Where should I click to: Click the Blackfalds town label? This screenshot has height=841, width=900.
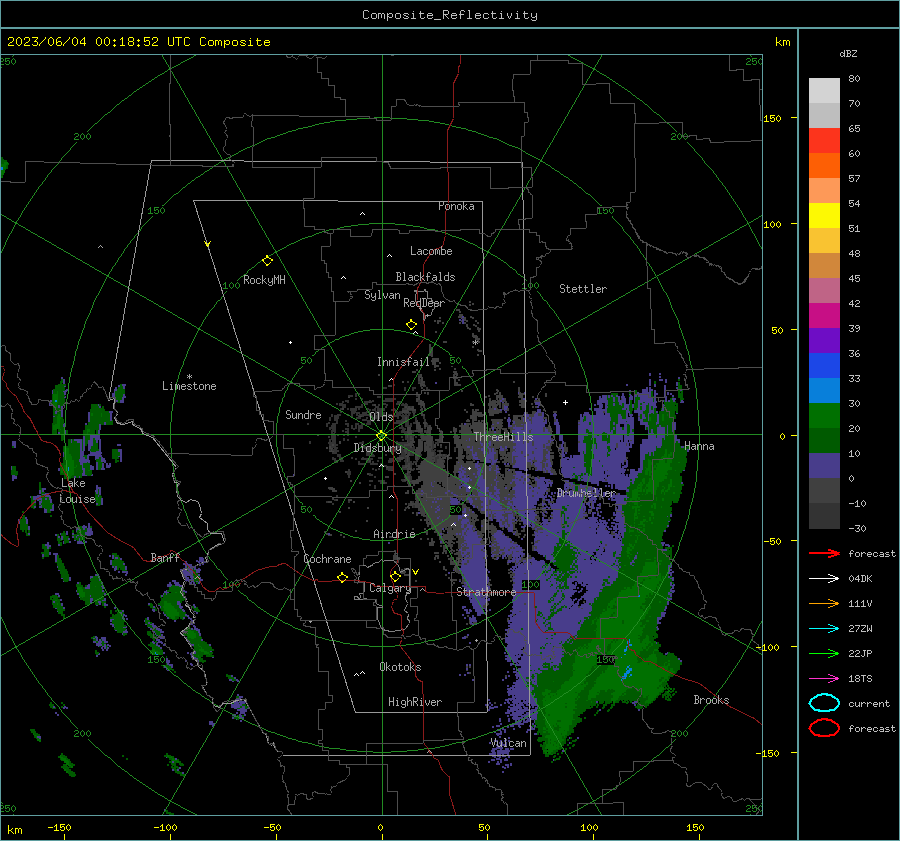[x=425, y=277]
